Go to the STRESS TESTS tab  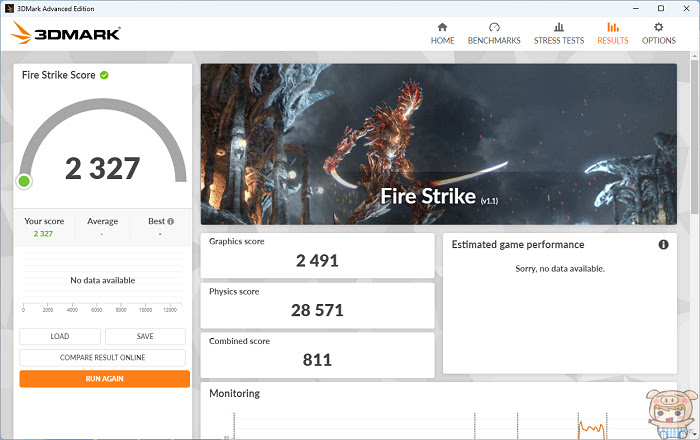point(559,41)
